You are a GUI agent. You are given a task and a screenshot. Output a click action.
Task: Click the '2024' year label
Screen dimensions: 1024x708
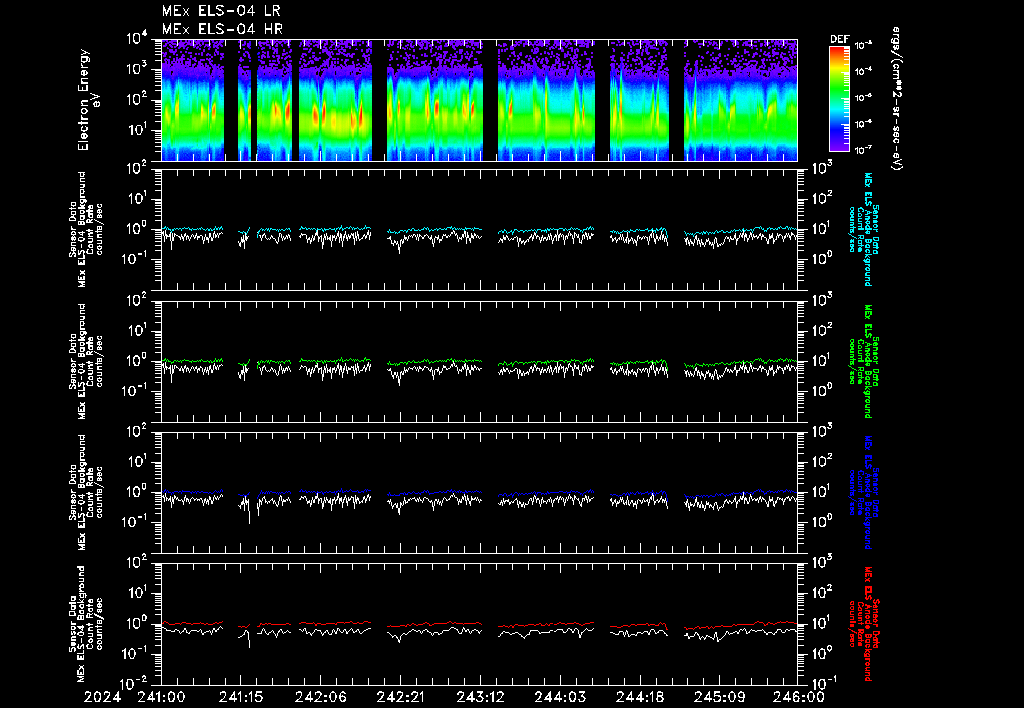pos(103,698)
